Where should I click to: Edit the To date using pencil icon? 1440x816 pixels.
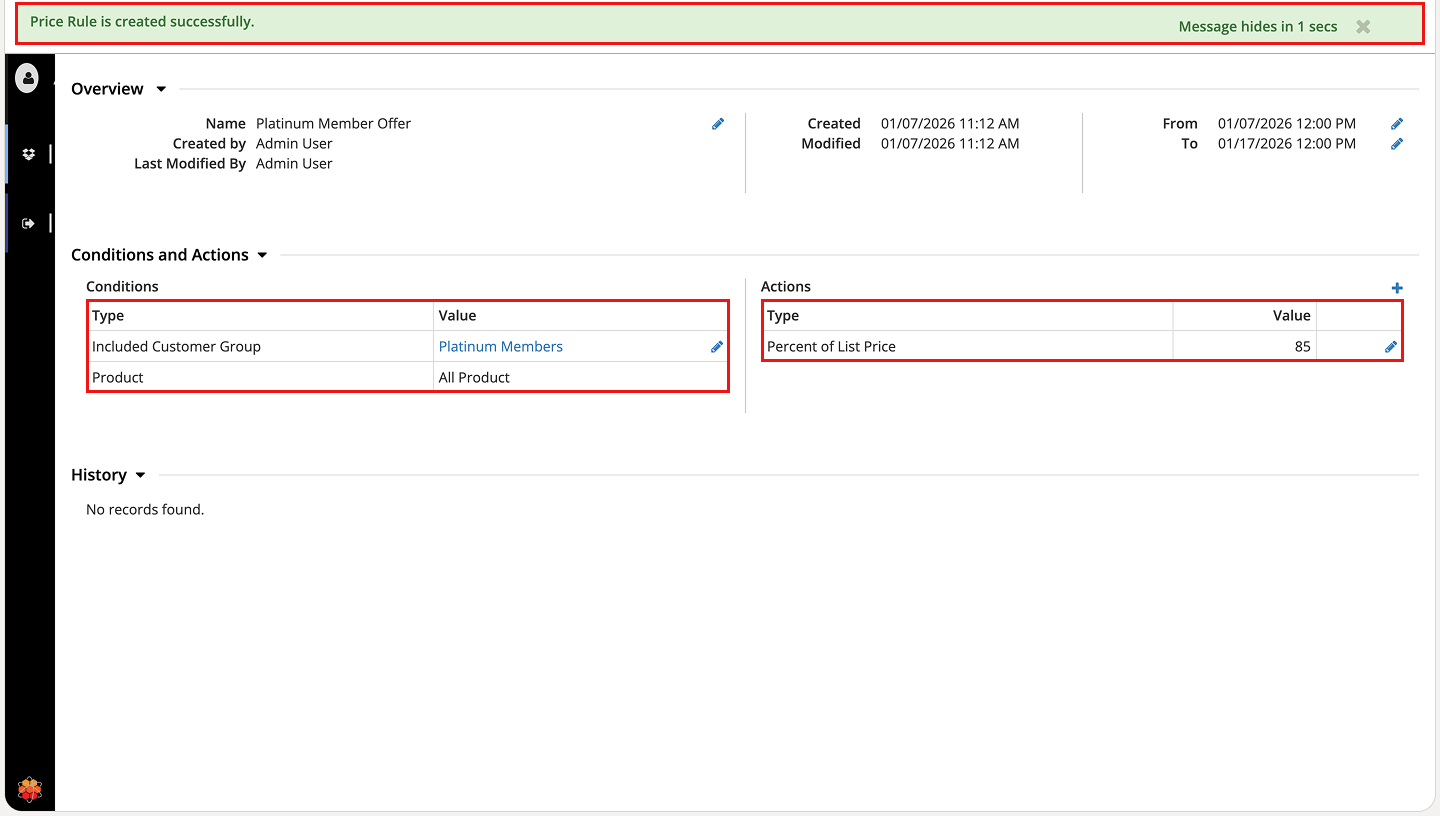(x=1397, y=144)
